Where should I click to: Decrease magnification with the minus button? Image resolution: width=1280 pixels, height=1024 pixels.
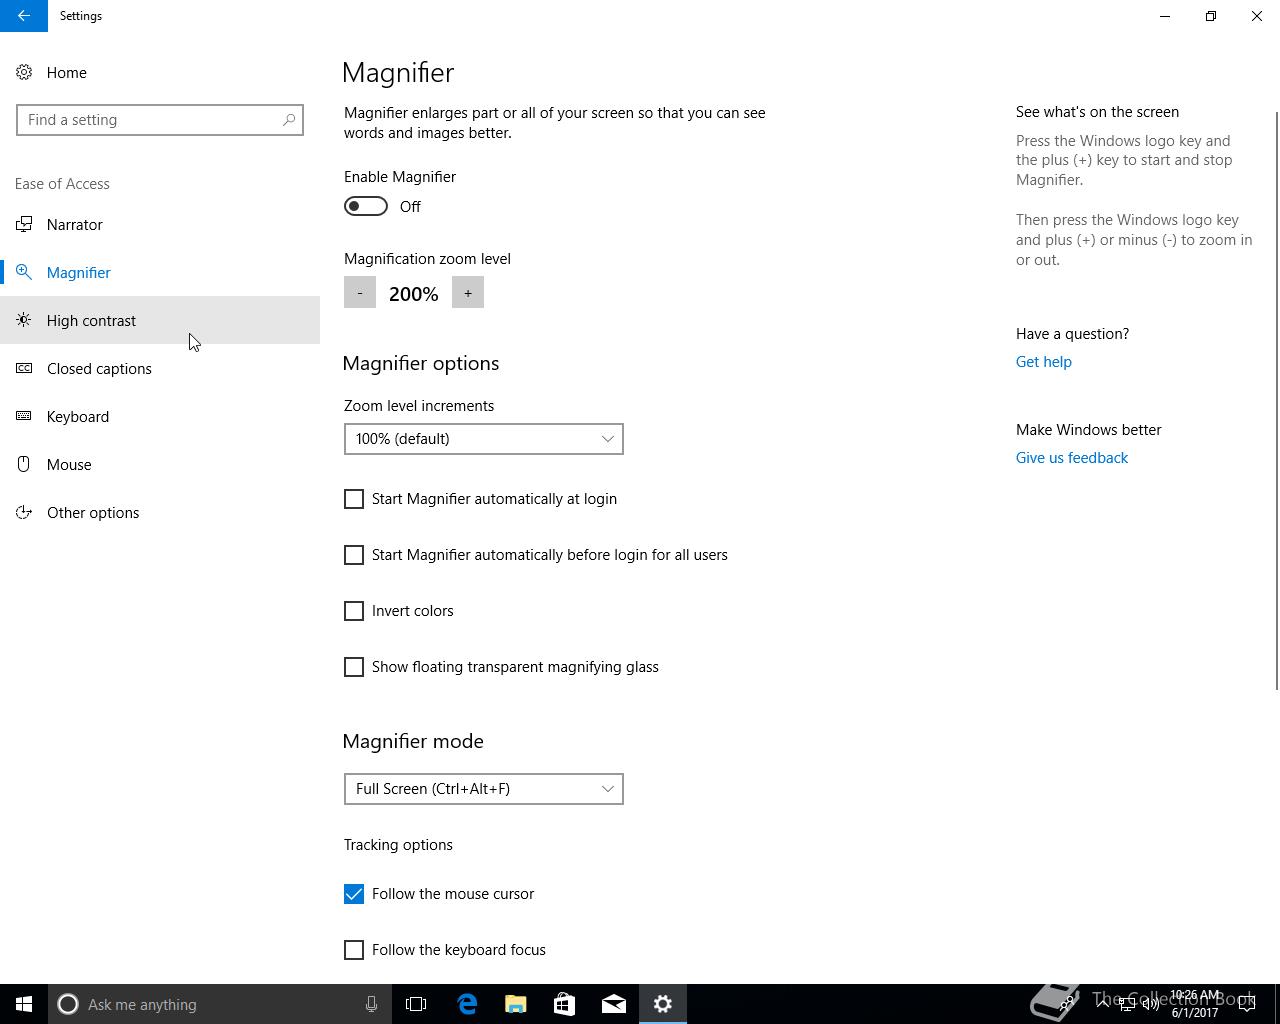point(360,293)
